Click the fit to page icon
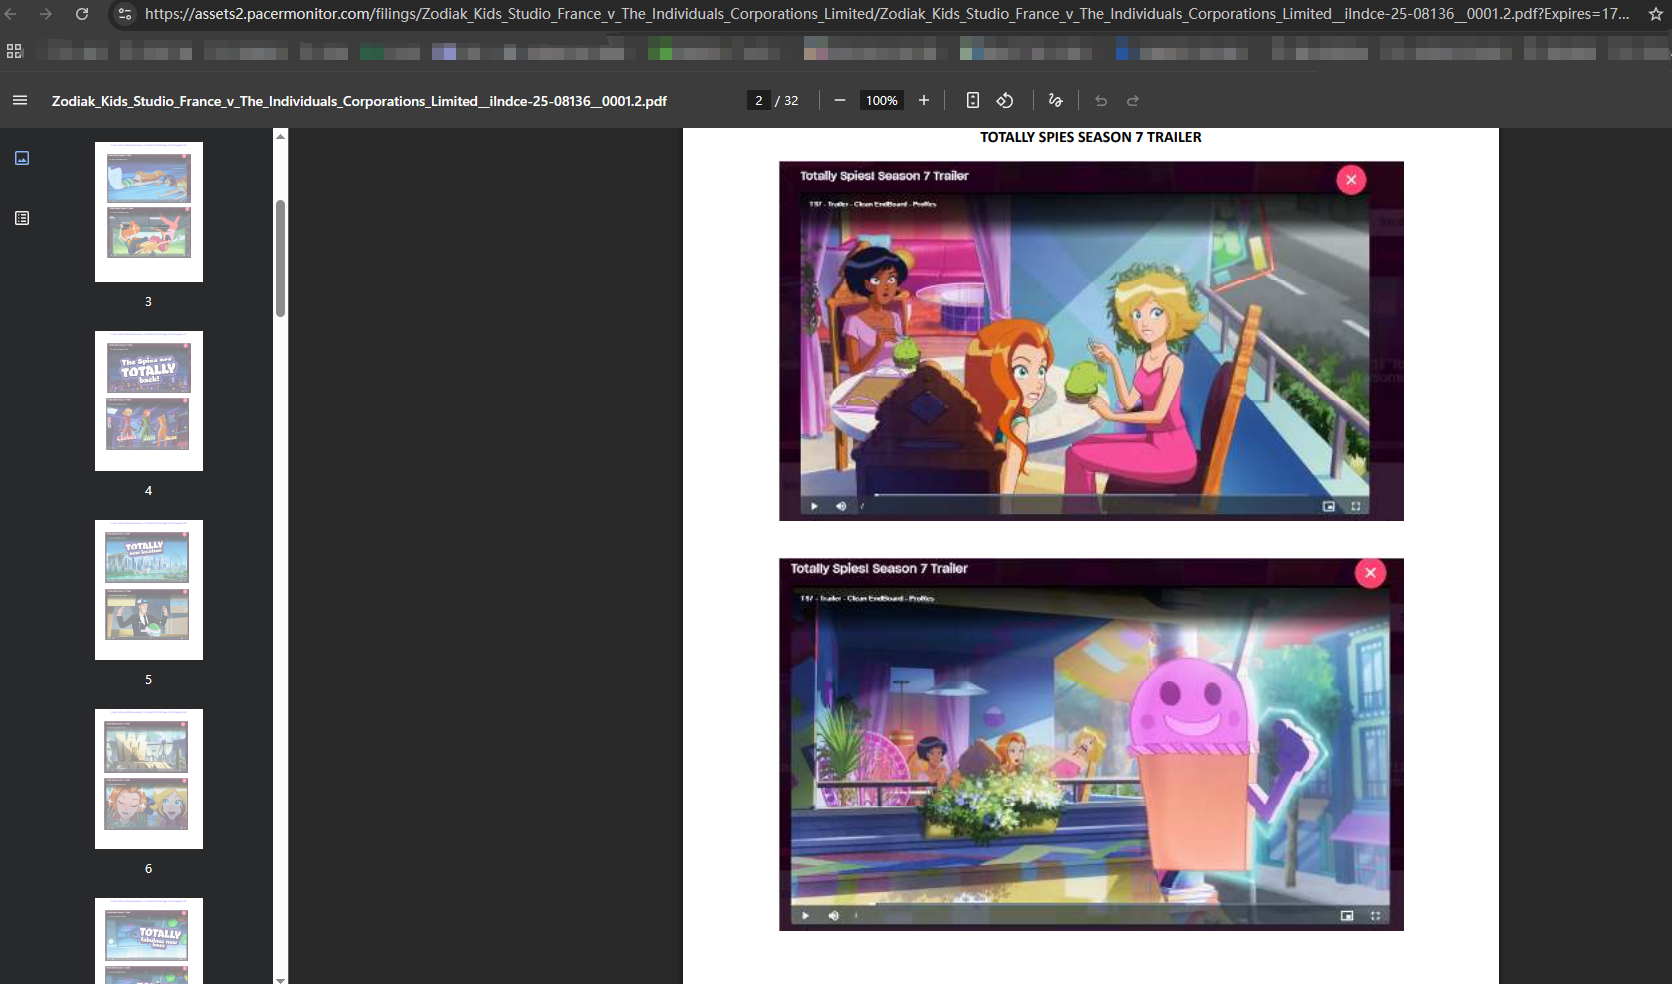This screenshot has height=984, width=1672. point(972,100)
